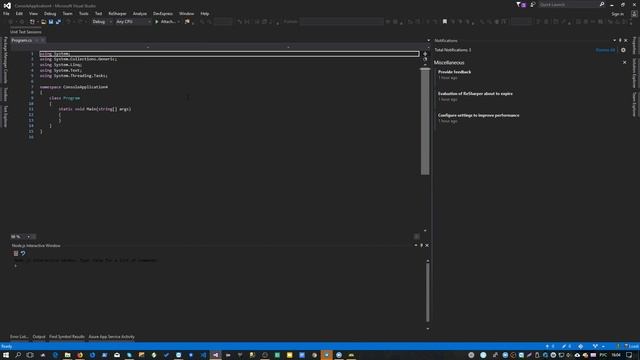
Task: Click the VS Code taskbar icon
Action: click(203, 355)
